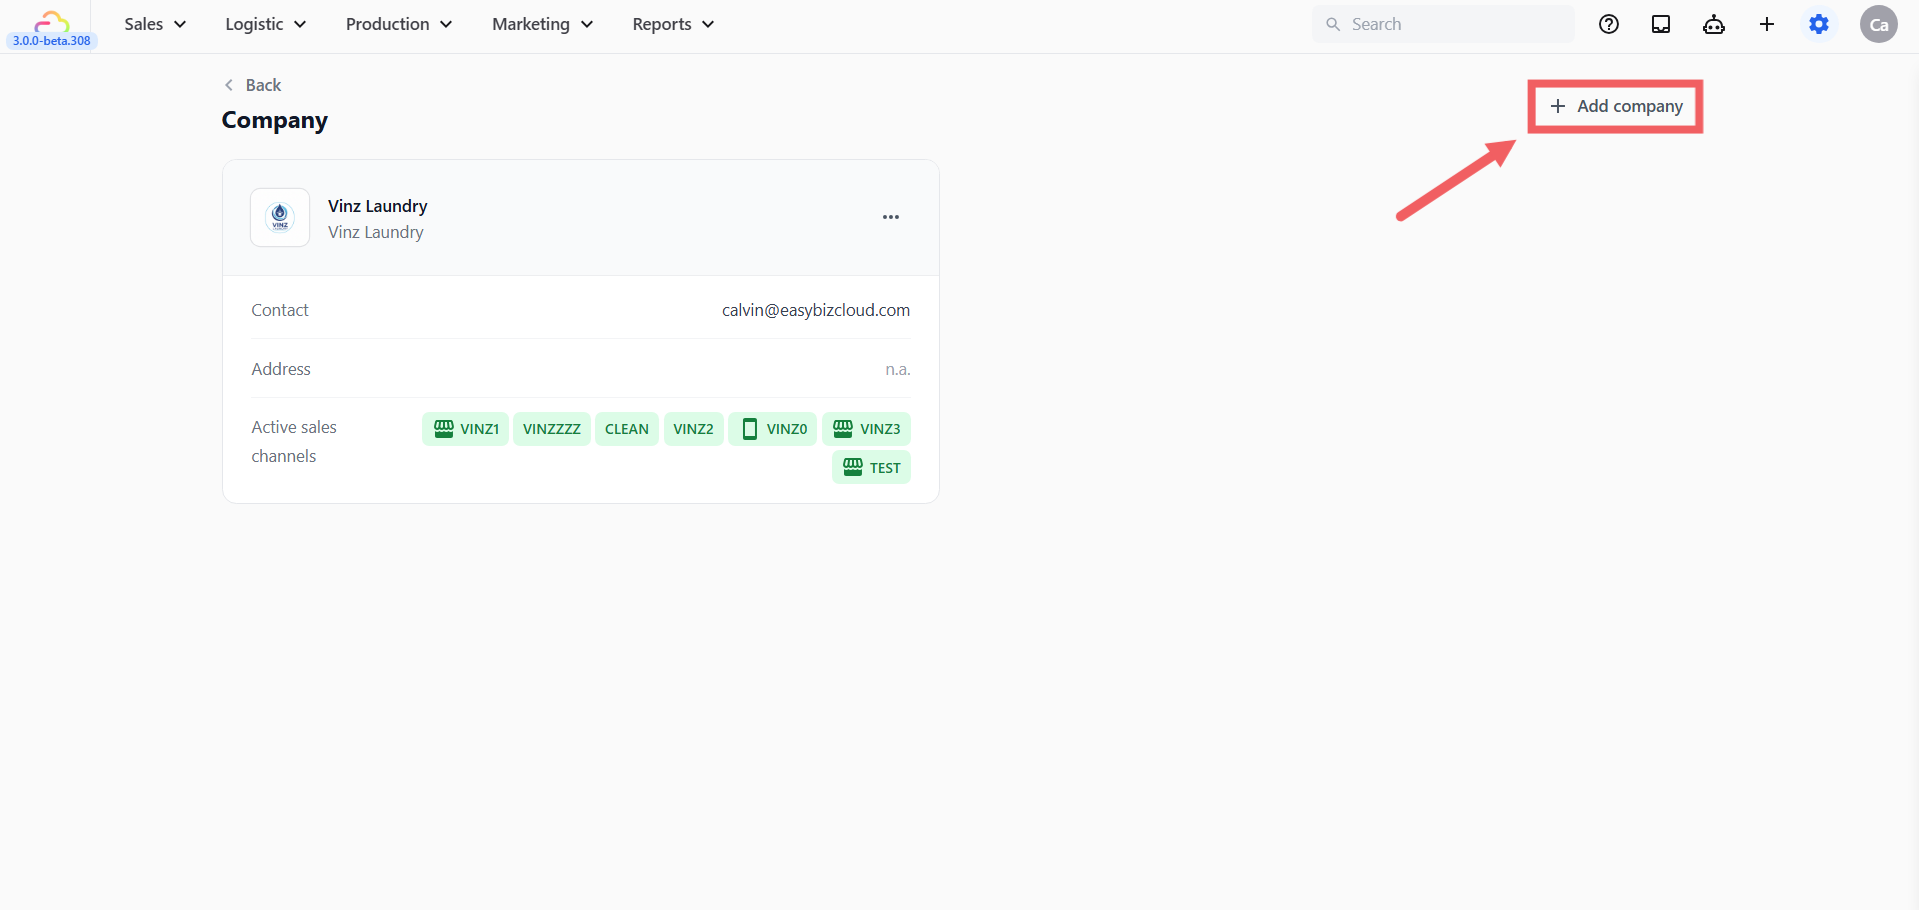Click the Address n.a. value
The width and height of the screenshot is (1920, 911).
898,369
